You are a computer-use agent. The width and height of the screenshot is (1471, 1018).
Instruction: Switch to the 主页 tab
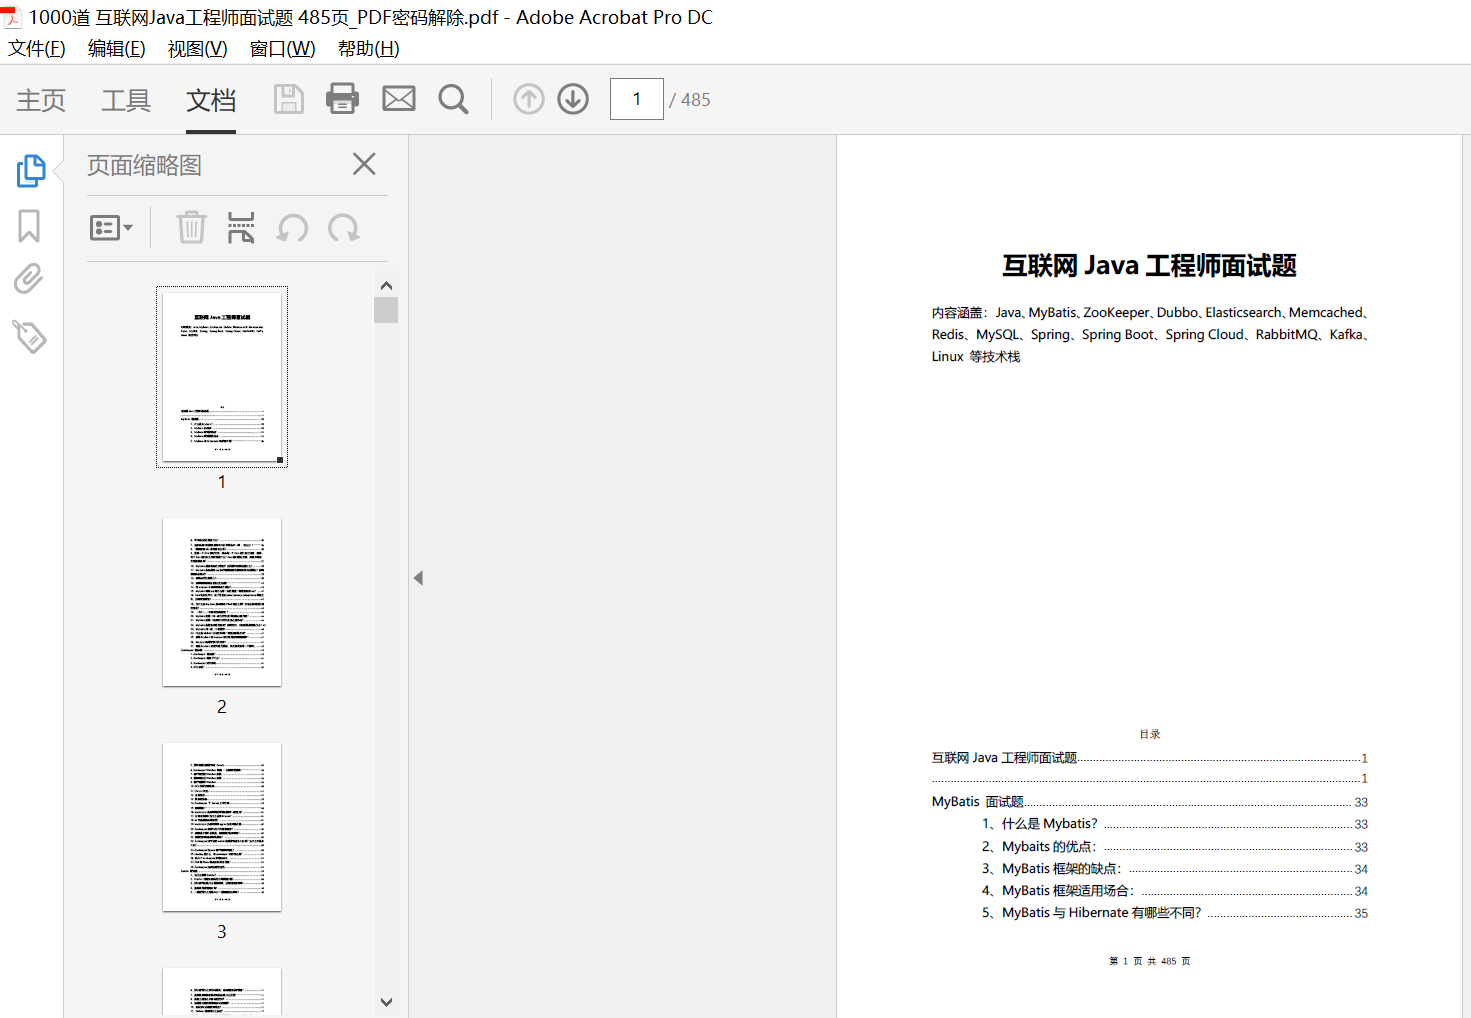tap(41, 100)
